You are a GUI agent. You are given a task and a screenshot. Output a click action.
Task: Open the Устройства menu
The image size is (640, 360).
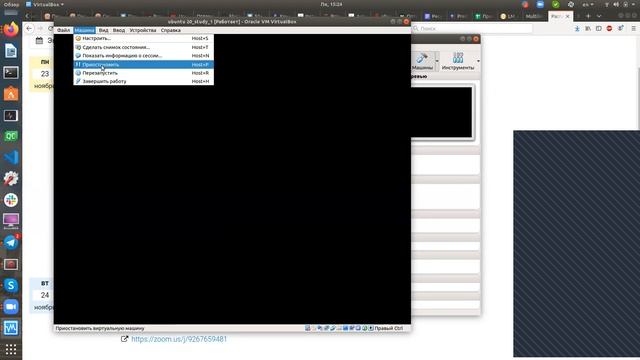[143, 30]
